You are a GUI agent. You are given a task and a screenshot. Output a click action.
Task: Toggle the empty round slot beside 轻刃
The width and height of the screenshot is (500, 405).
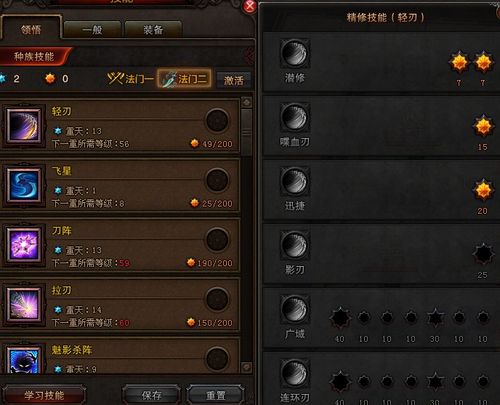coord(217,120)
